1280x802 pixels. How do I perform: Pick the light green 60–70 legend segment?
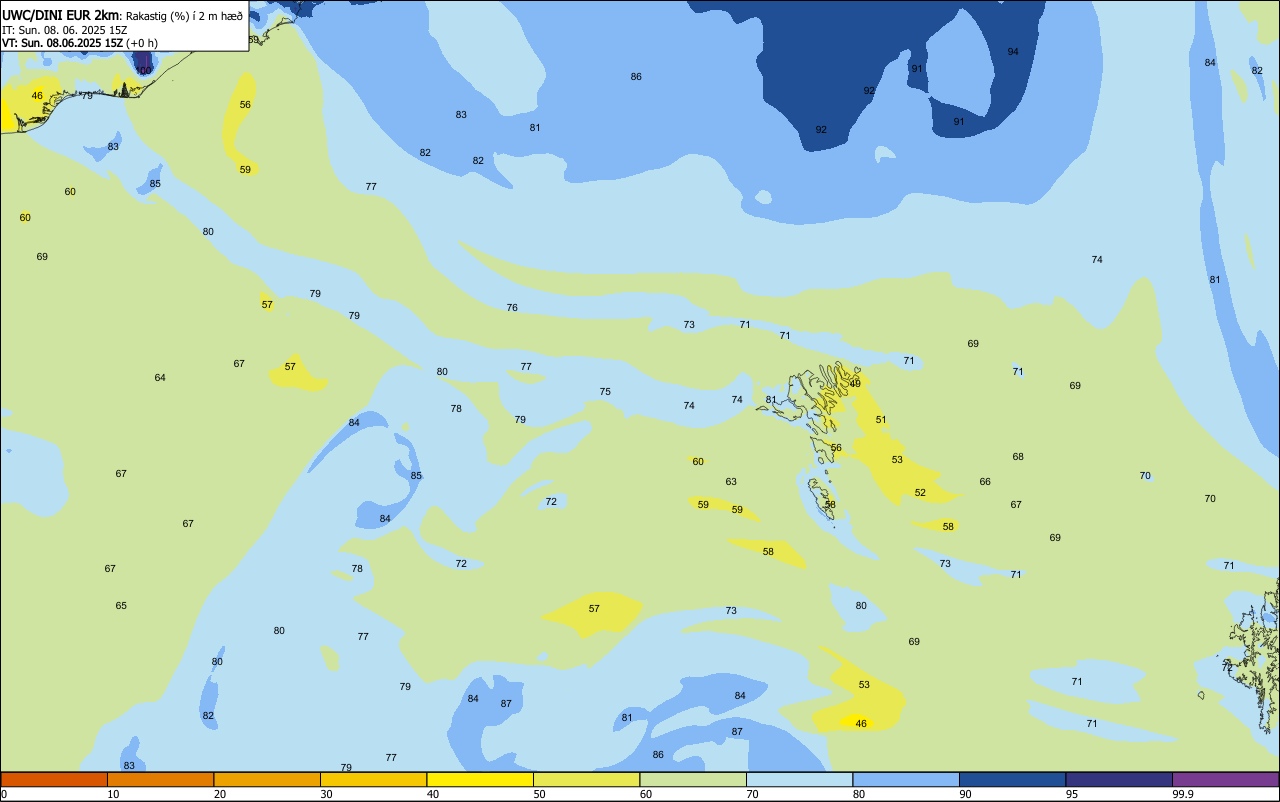pyautogui.click(x=693, y=779)
